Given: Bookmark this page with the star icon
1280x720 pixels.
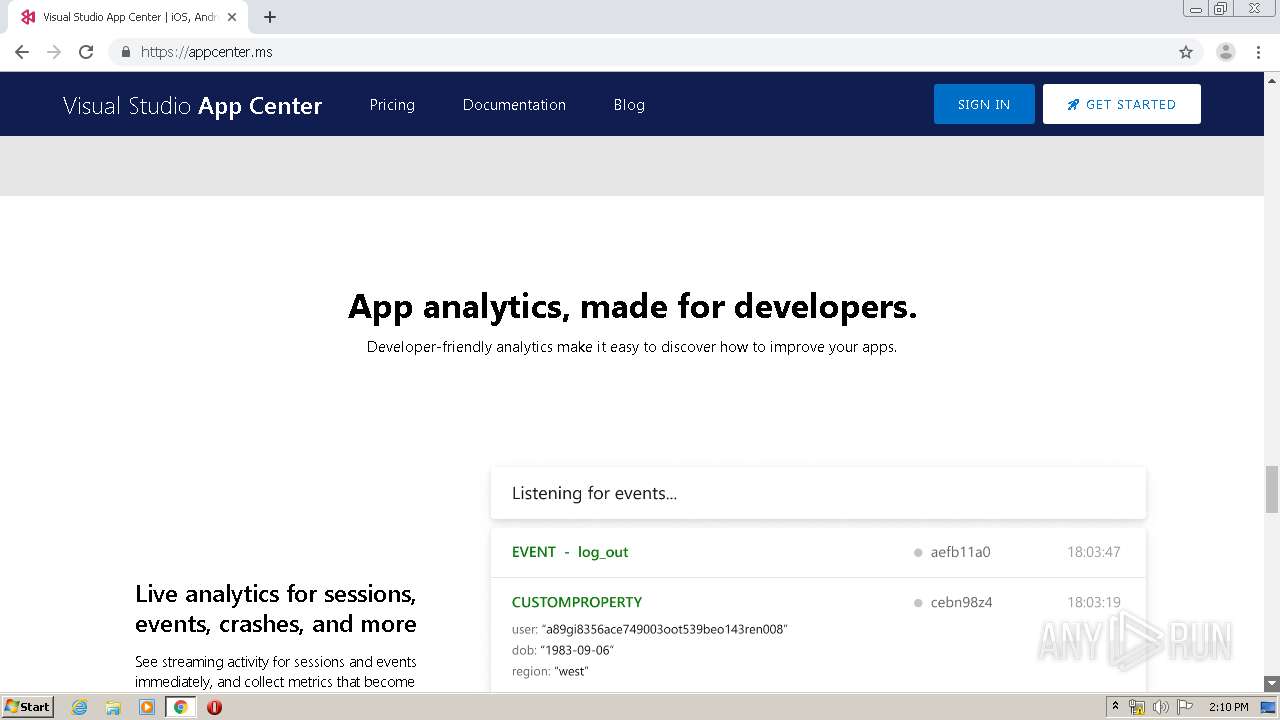Looking at the screenshot, I should point(1186,52).
